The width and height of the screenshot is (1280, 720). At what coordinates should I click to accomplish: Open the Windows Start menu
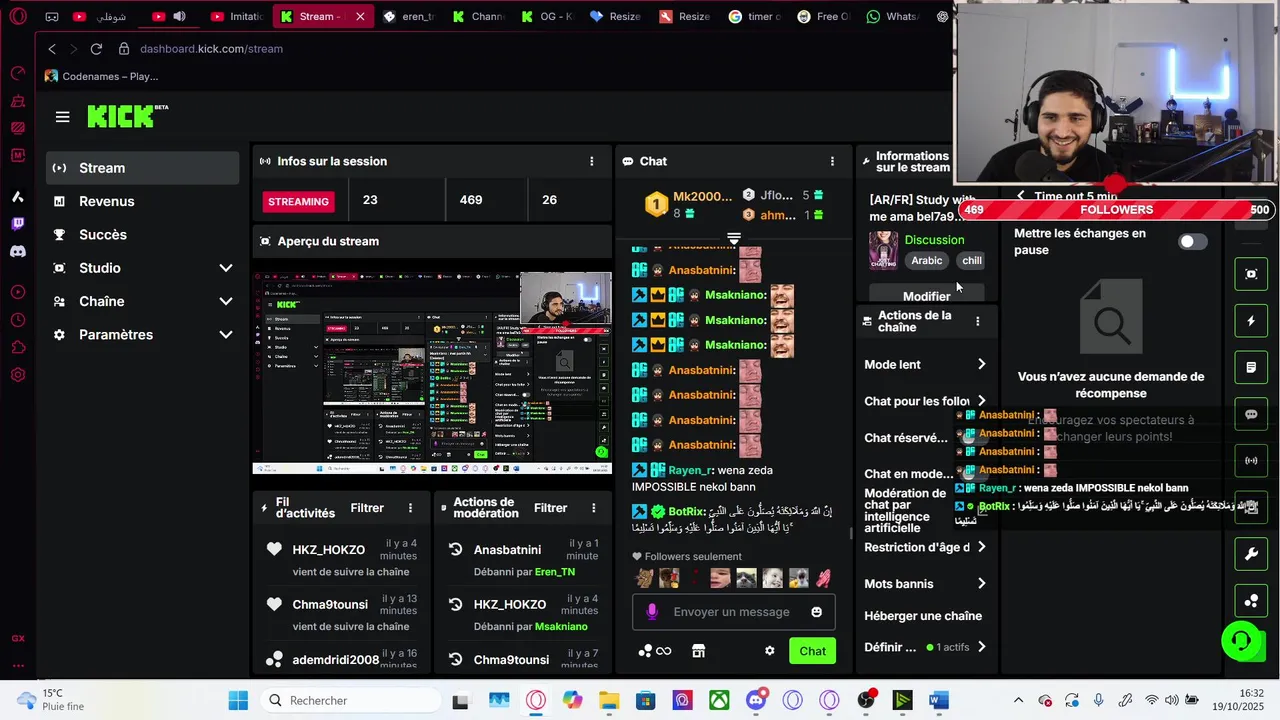tap(238, 701)
